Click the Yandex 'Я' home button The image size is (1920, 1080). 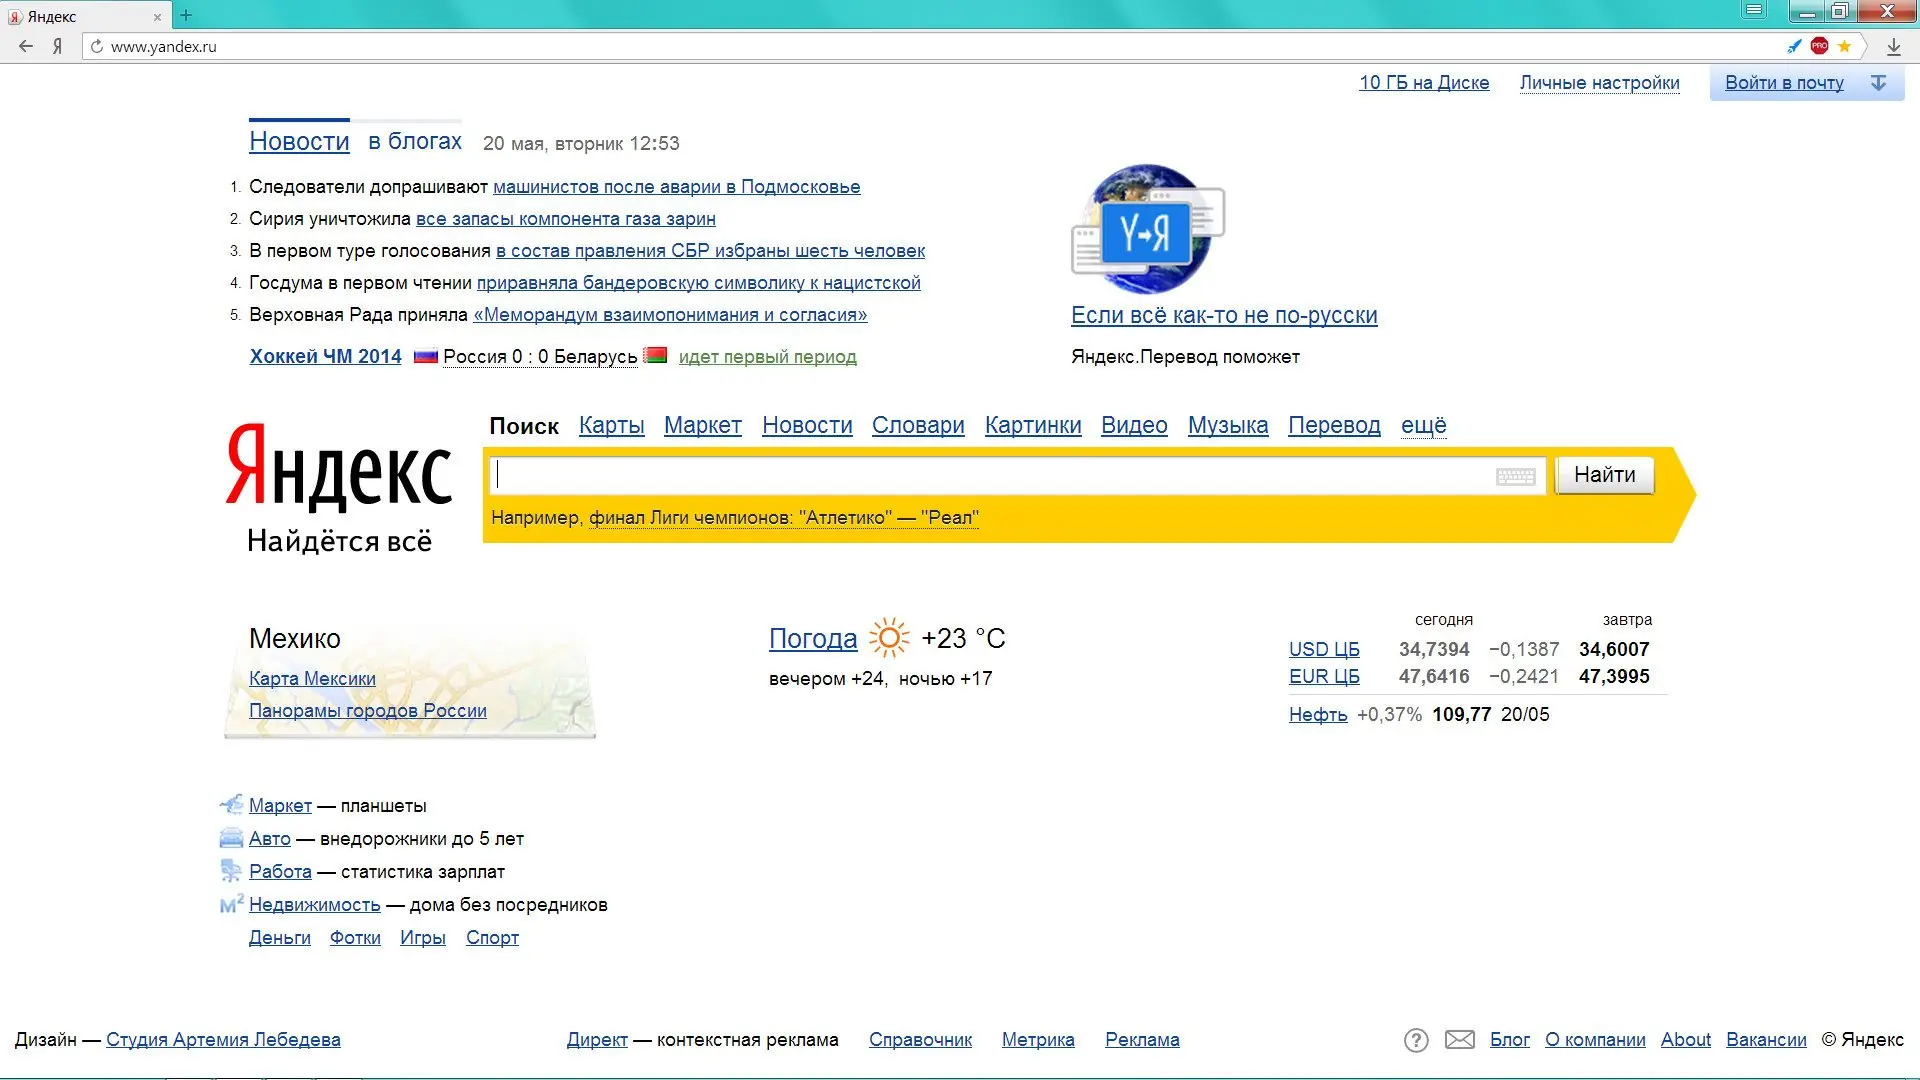(58, 46)
